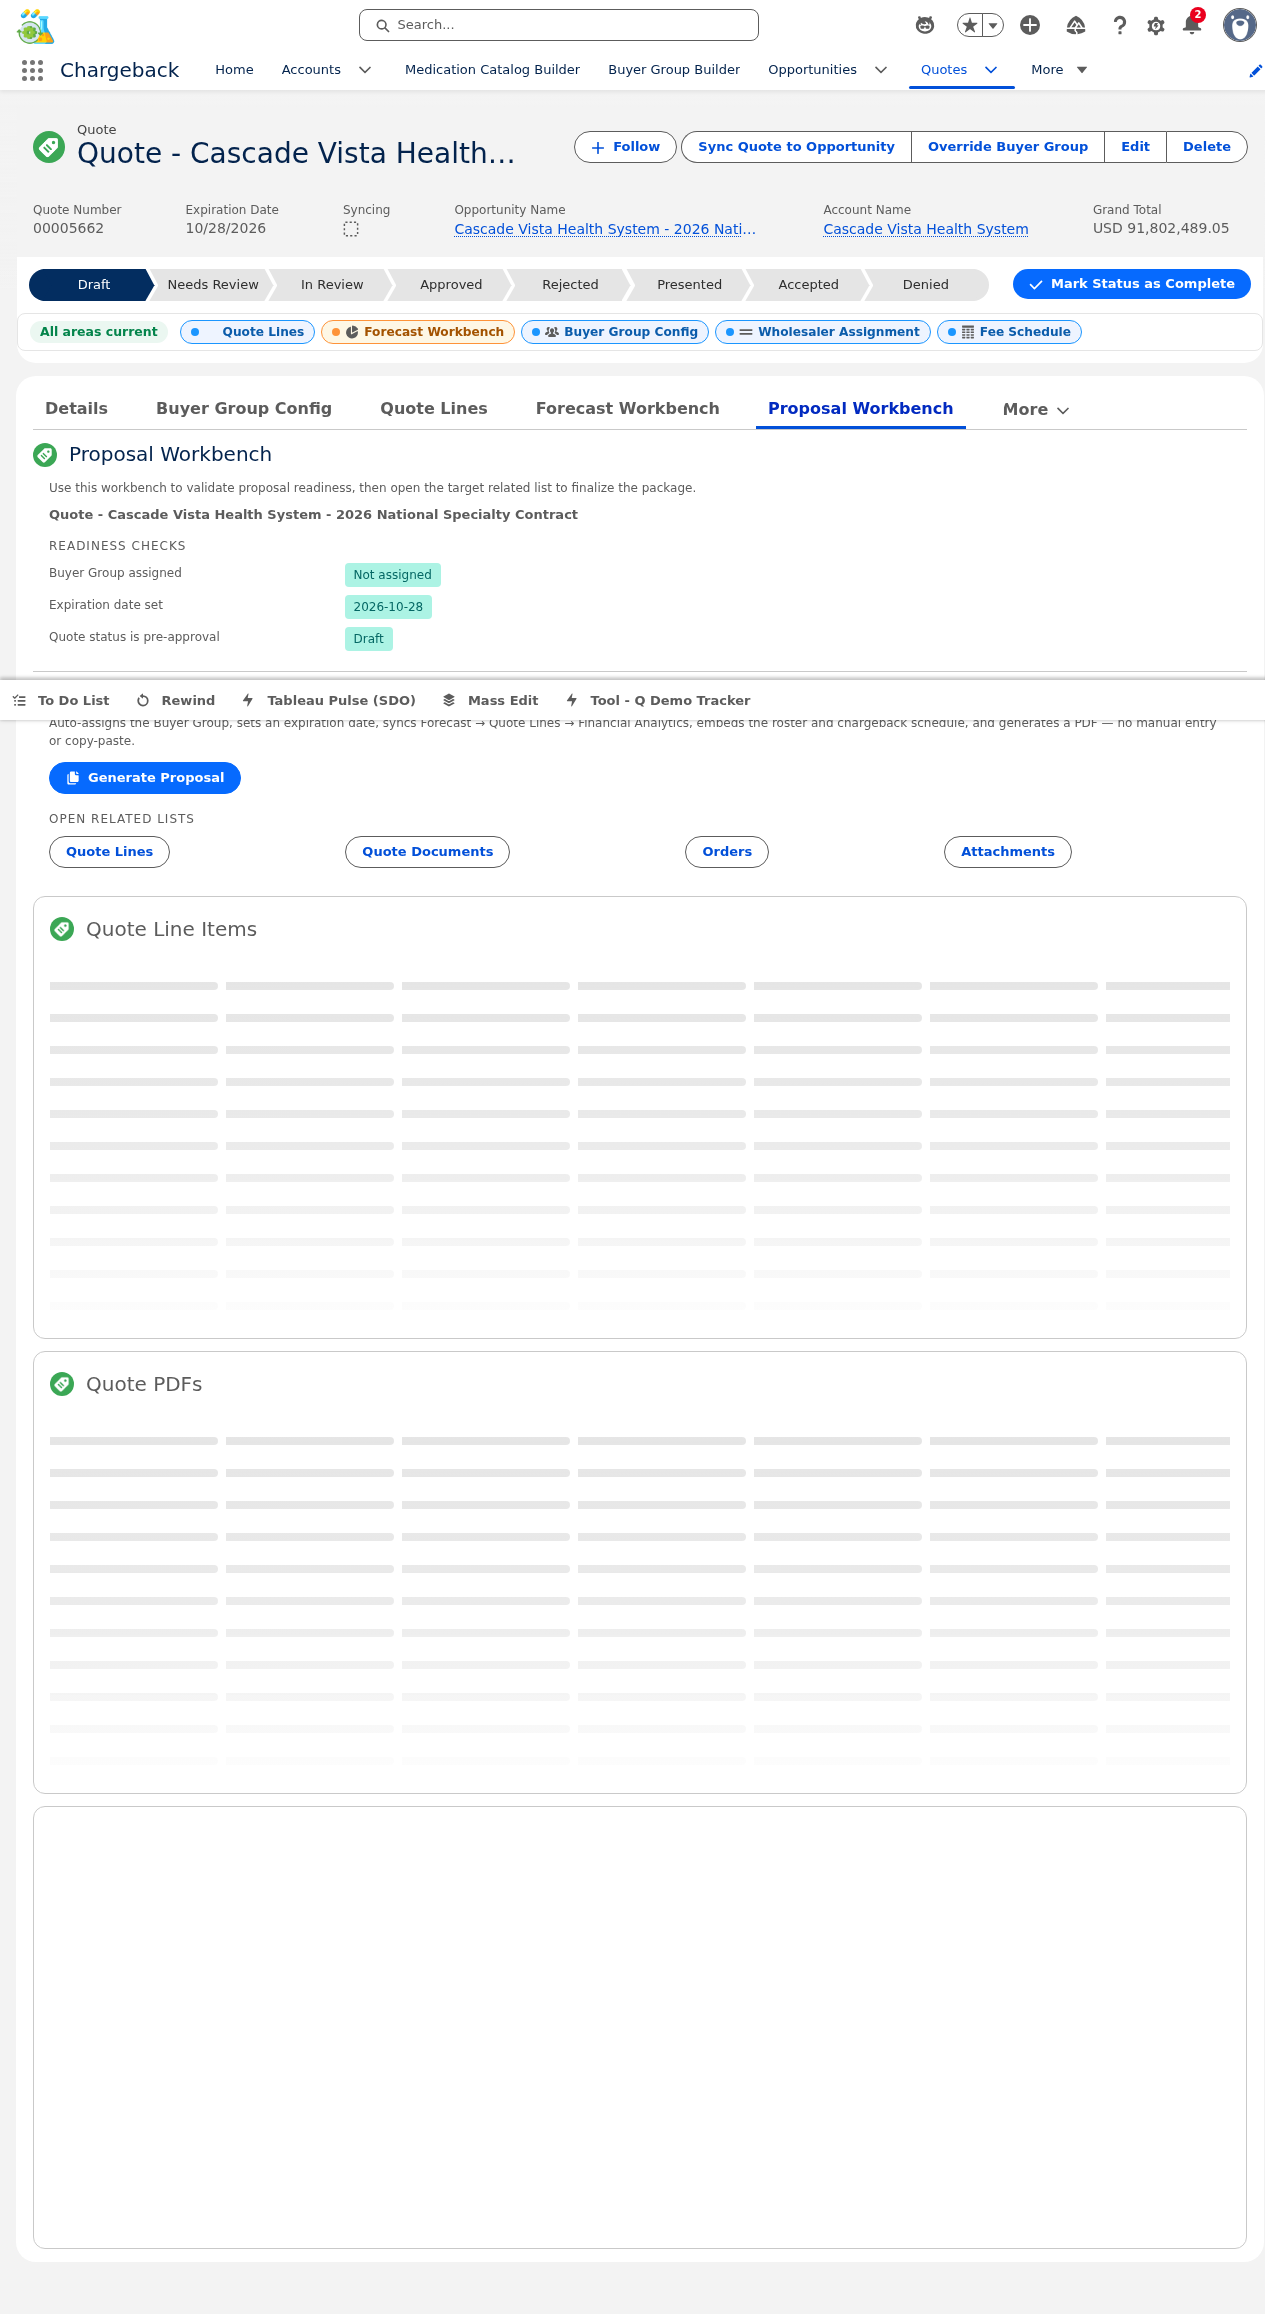Open Buyer Group Builder tab
1265x2314 pixels.
pos(674,70)
